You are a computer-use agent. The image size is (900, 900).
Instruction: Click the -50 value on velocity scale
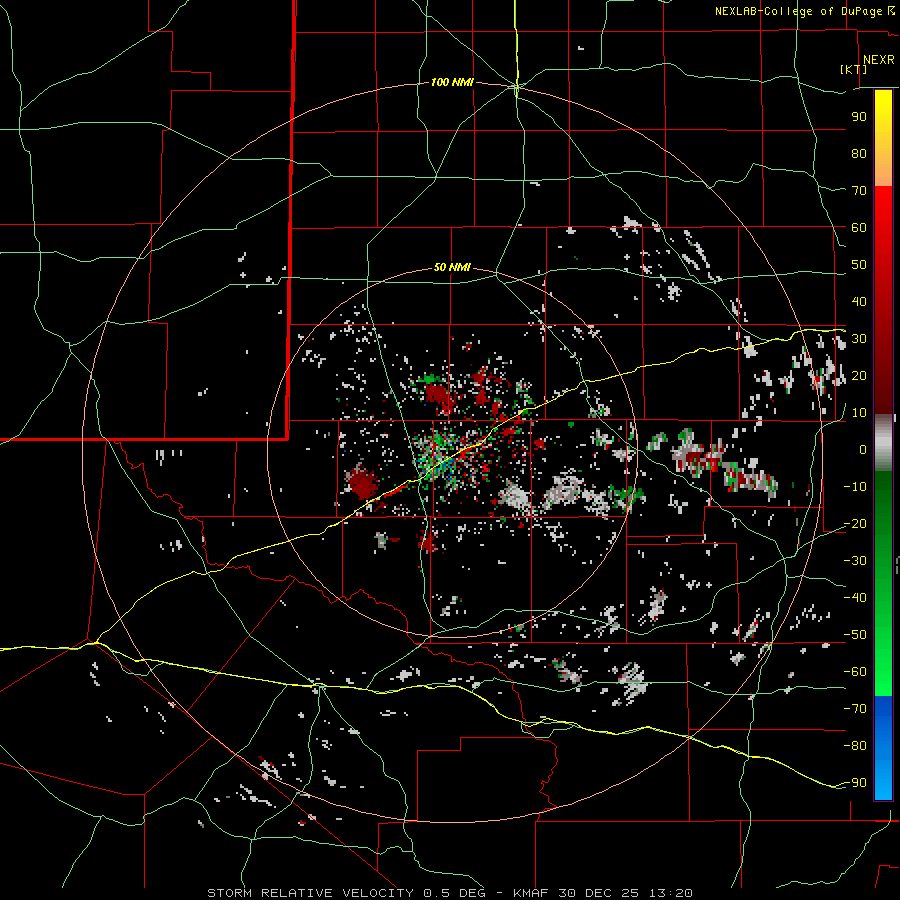(855, 635)
